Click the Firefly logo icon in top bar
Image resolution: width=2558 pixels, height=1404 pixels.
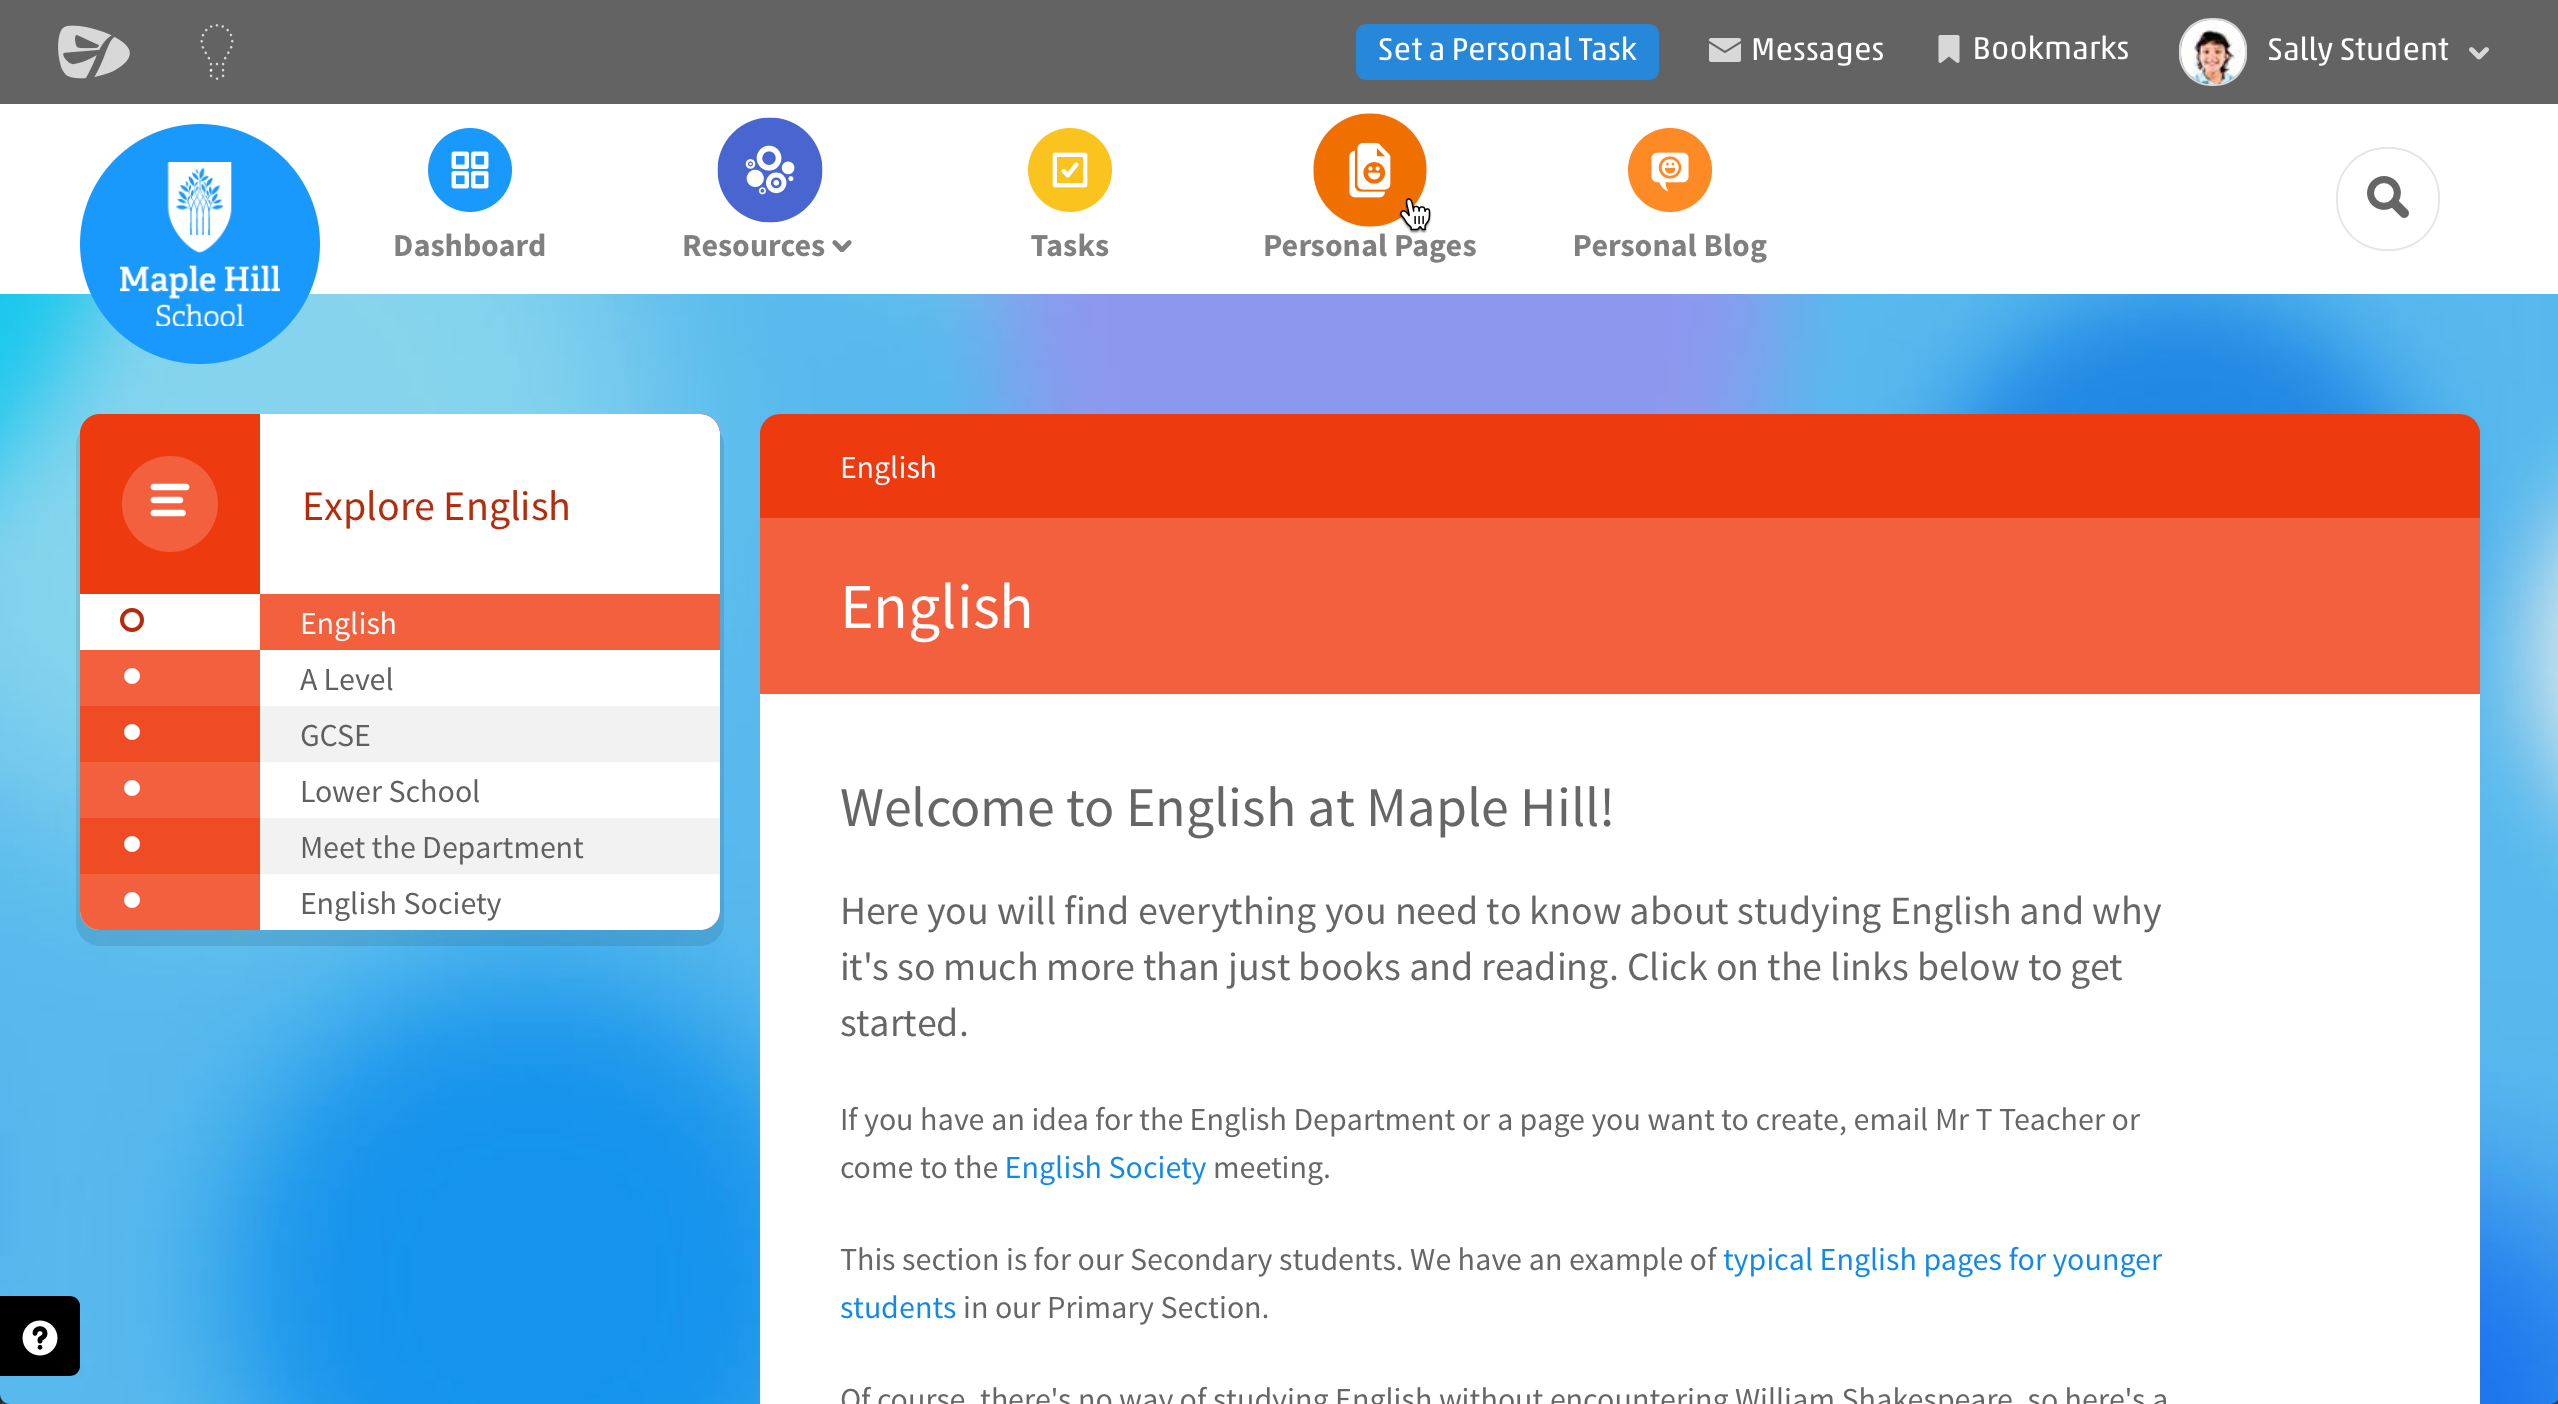(x=93, y=52)
